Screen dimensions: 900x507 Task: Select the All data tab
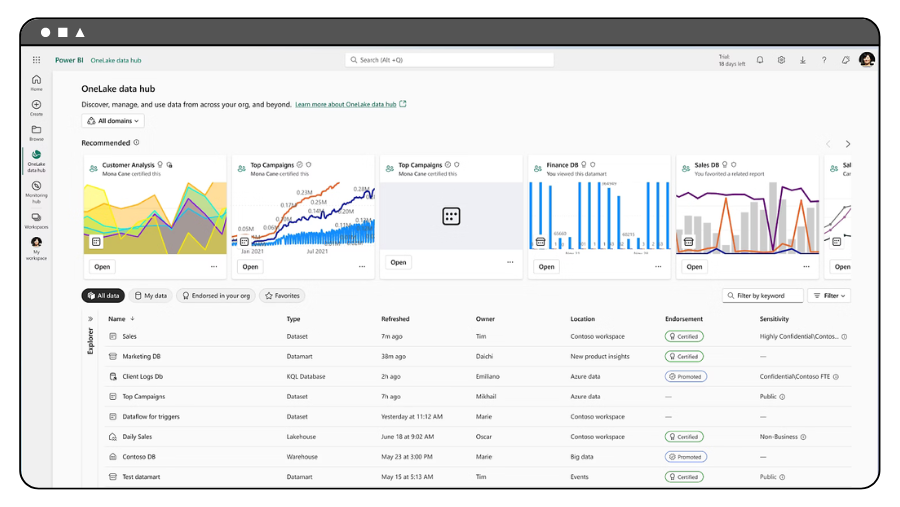click(103, 296)
